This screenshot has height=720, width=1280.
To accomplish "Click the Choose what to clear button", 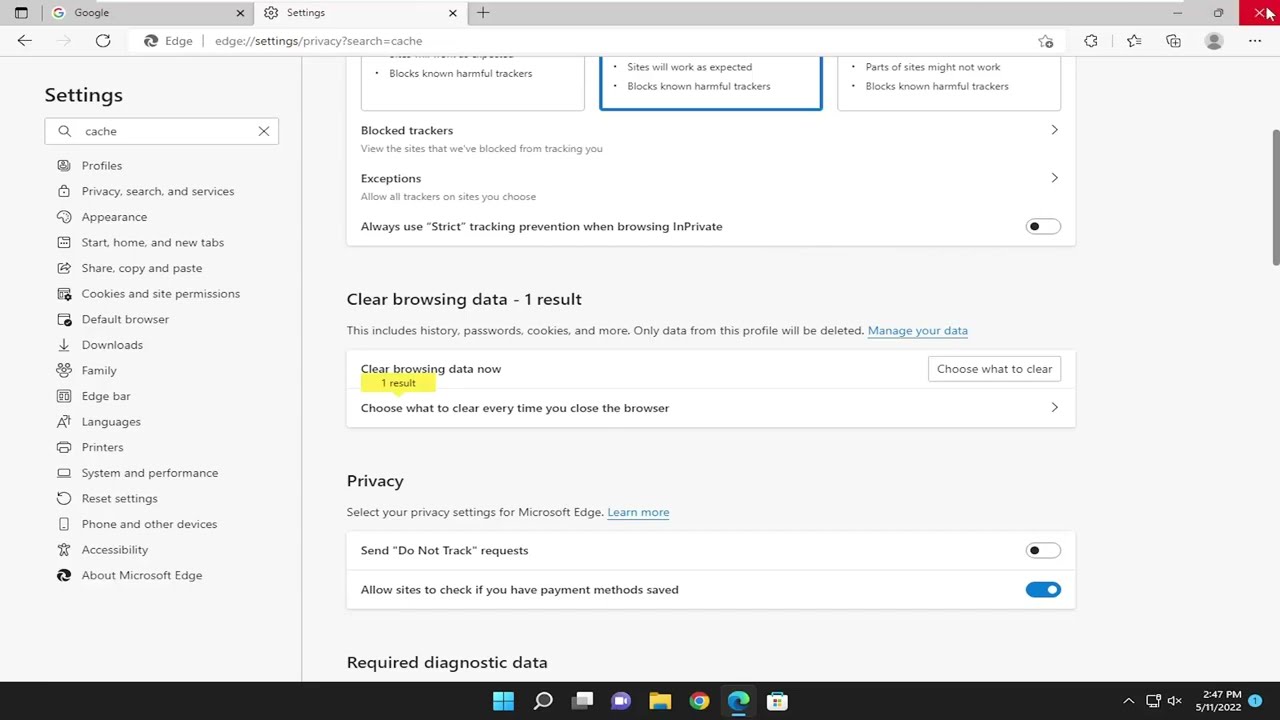I will tap(994, 369).
